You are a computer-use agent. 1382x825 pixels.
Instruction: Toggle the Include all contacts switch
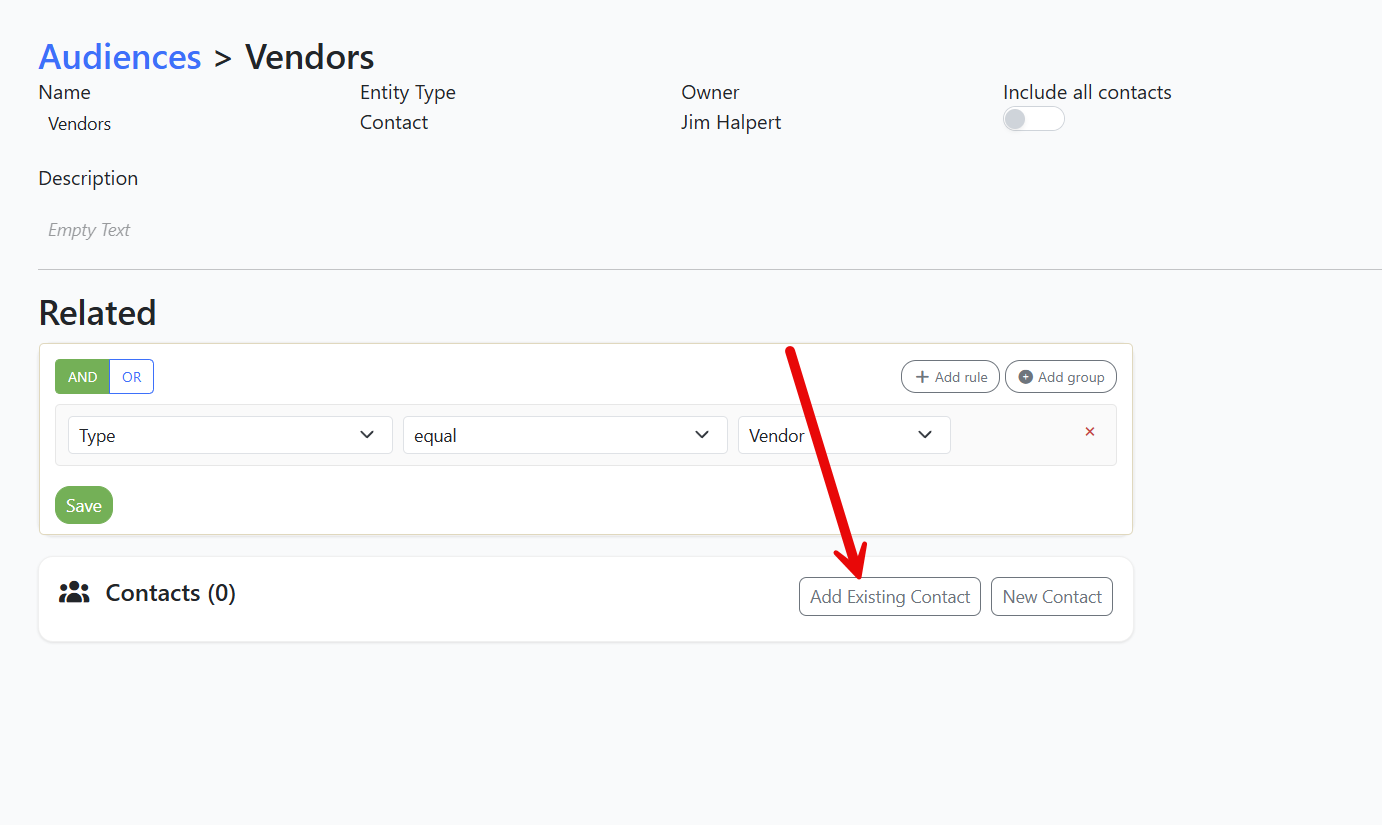pos(1034,119)
